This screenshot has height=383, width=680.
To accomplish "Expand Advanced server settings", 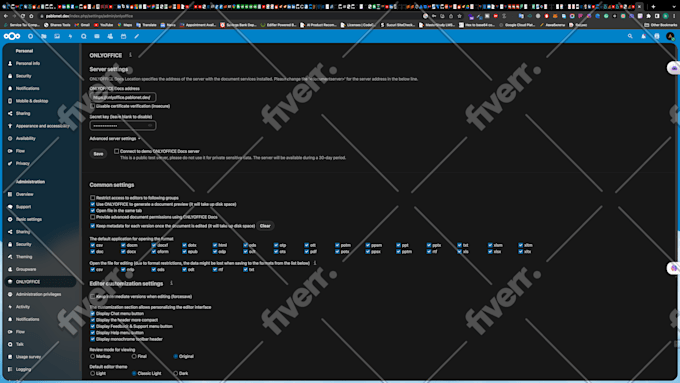I will coord(115,139).
